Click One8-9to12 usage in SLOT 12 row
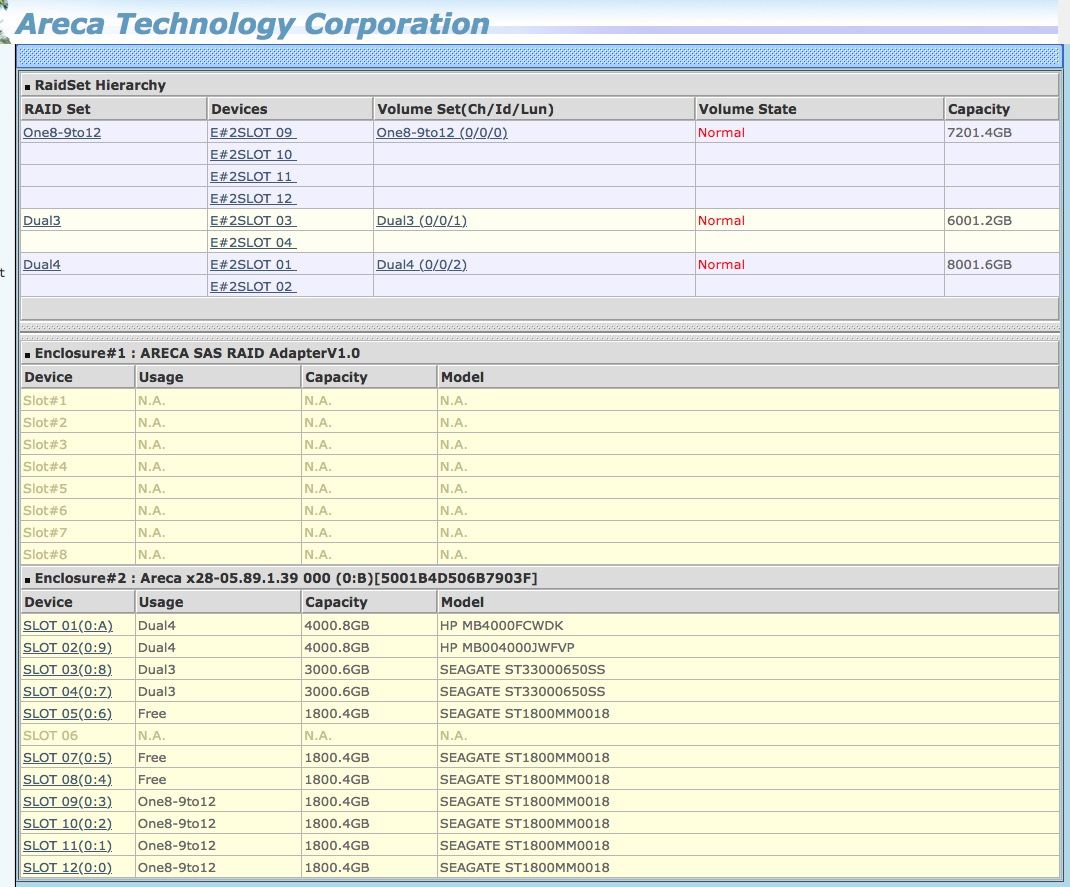The width and height of the screenshot is (1070, 887). pyautogui.click(x=177, y=867)
